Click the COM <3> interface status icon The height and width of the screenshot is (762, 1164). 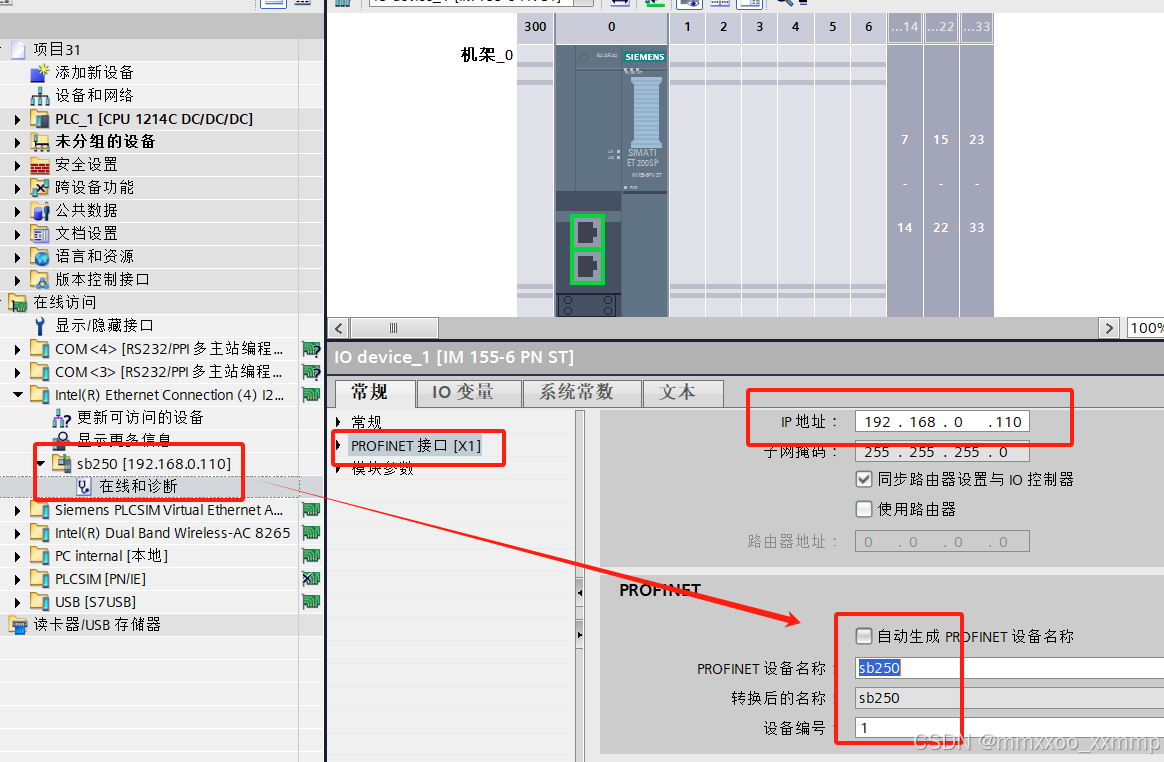312,372
